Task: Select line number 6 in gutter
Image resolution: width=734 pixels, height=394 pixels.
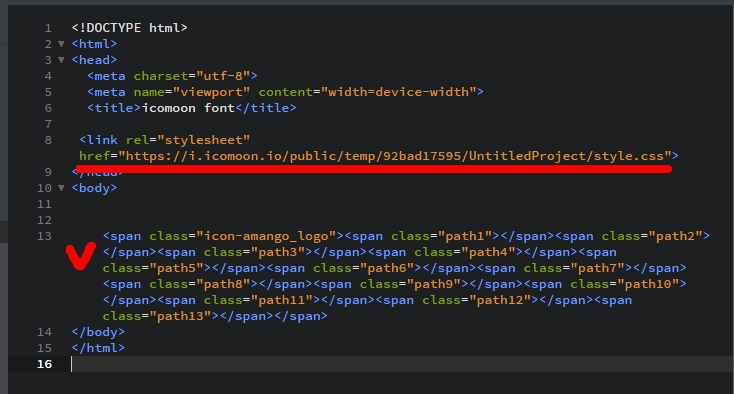Action: point(48,108)
